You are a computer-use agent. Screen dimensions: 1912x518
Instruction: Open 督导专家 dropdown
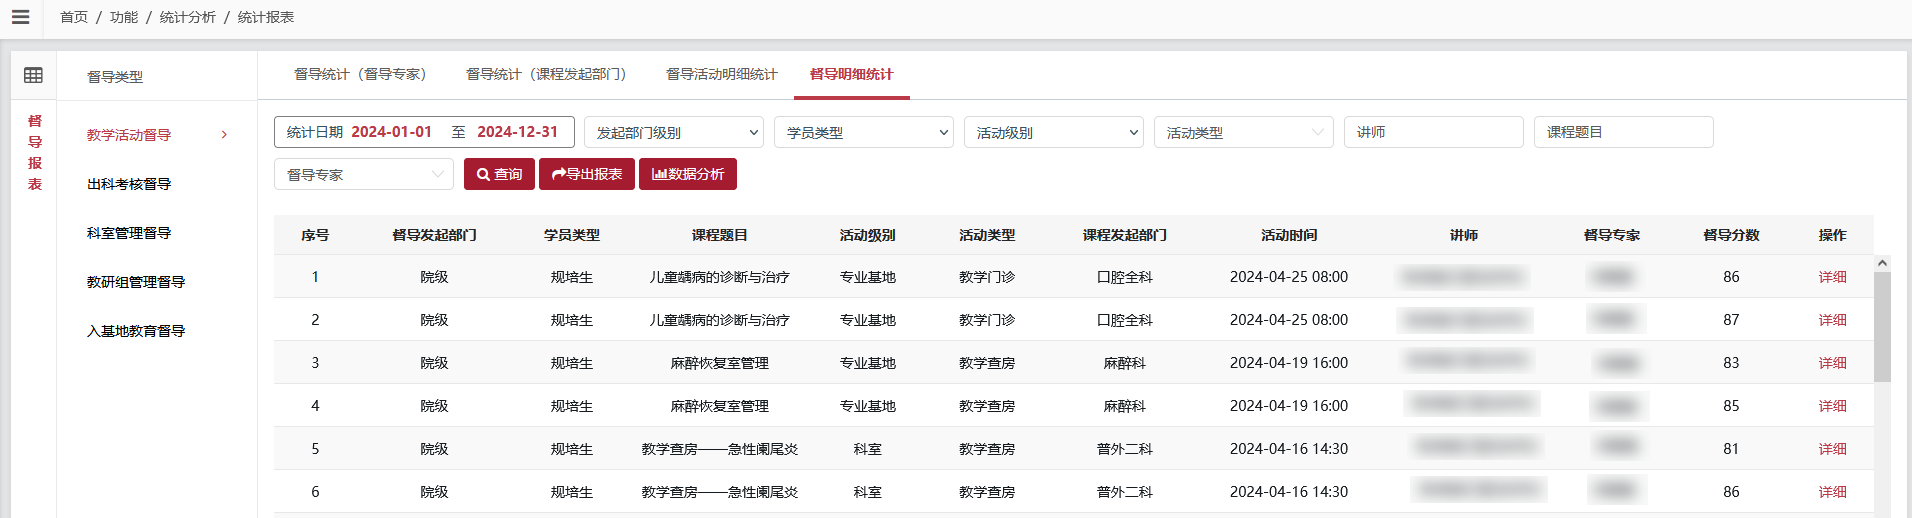click(364, 174)
